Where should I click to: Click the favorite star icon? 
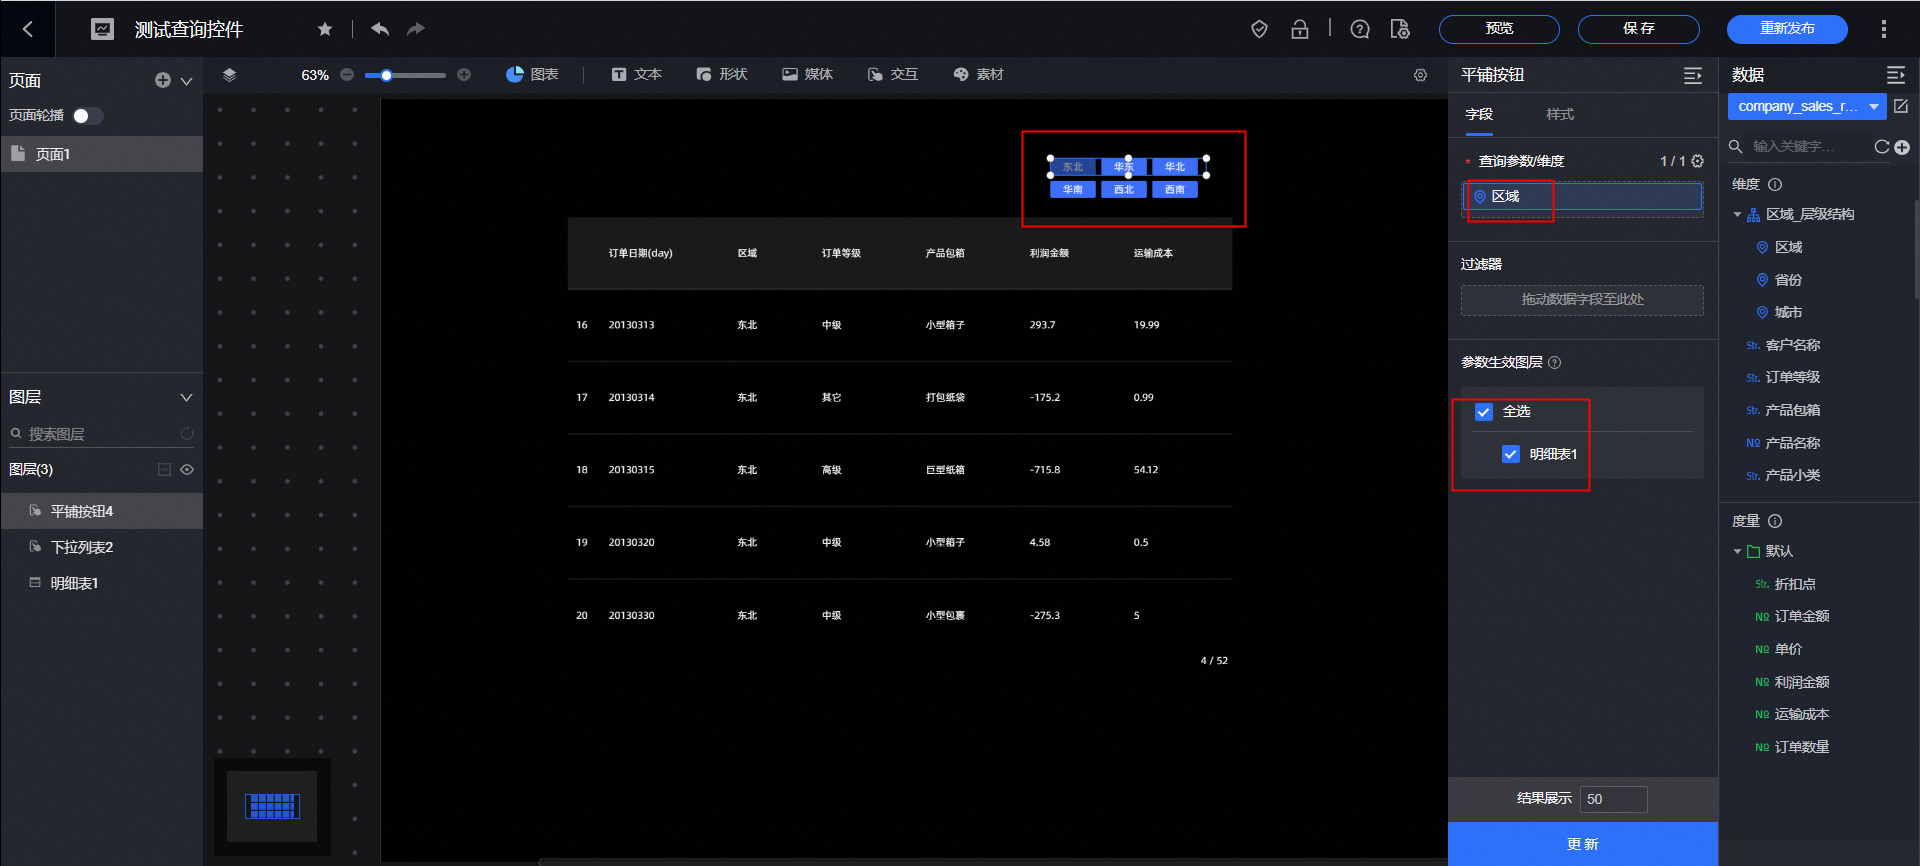(325, 29)
